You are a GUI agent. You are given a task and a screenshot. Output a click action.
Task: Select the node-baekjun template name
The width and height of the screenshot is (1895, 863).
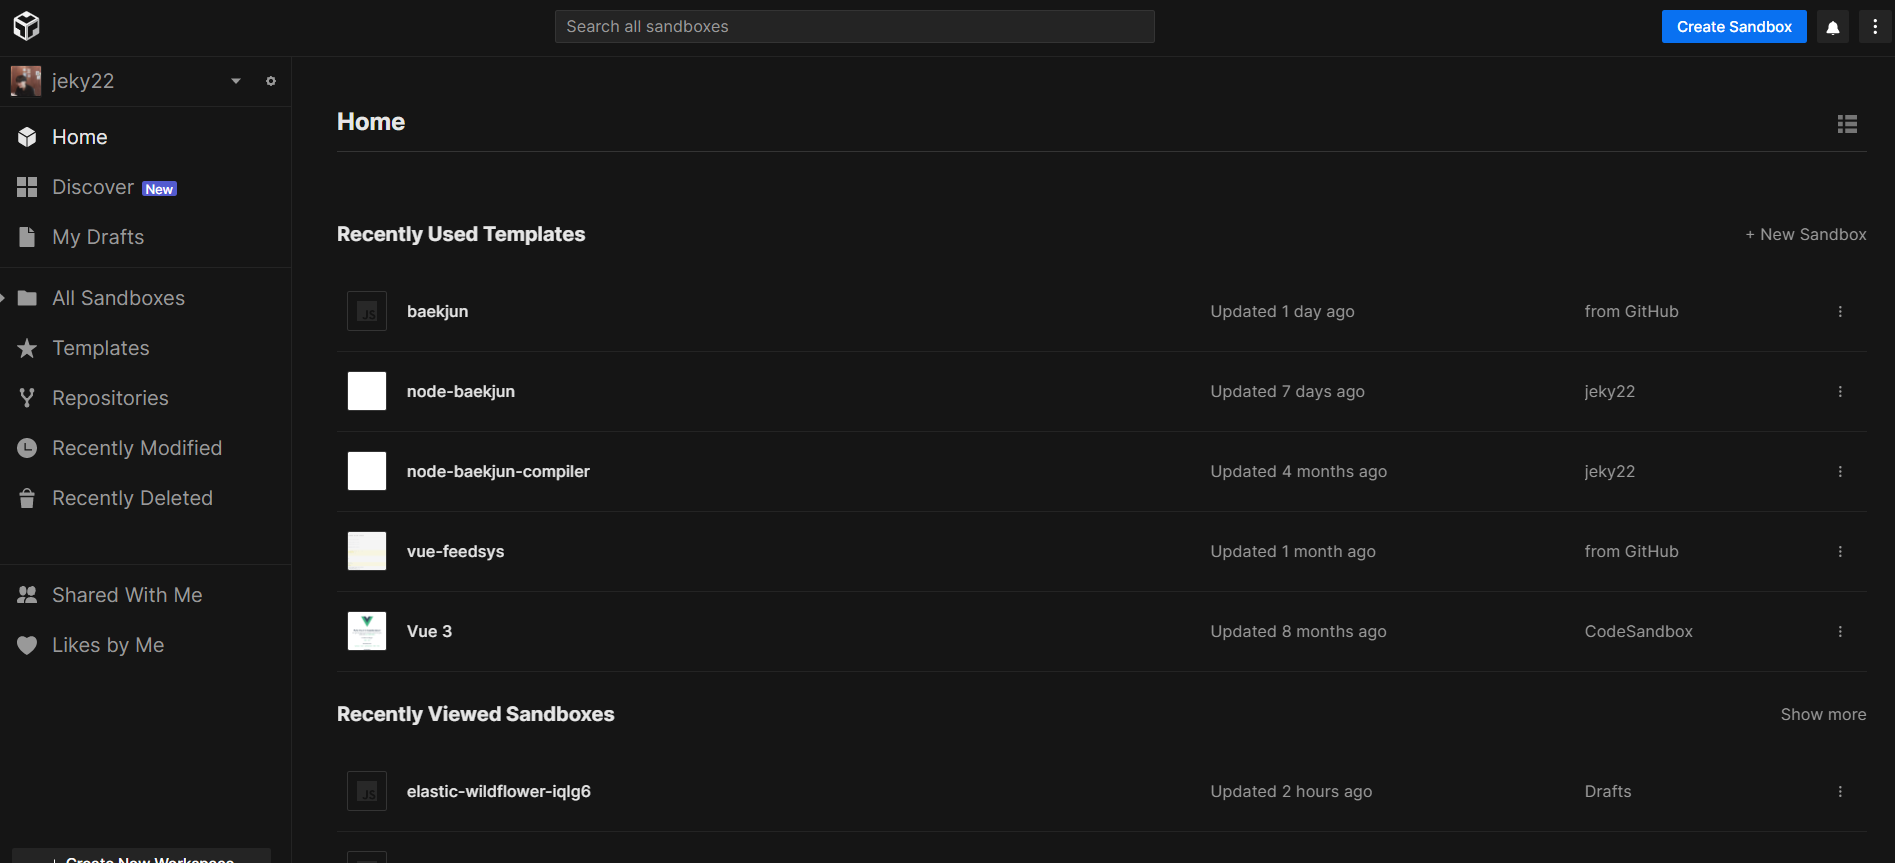coord(461,391)
